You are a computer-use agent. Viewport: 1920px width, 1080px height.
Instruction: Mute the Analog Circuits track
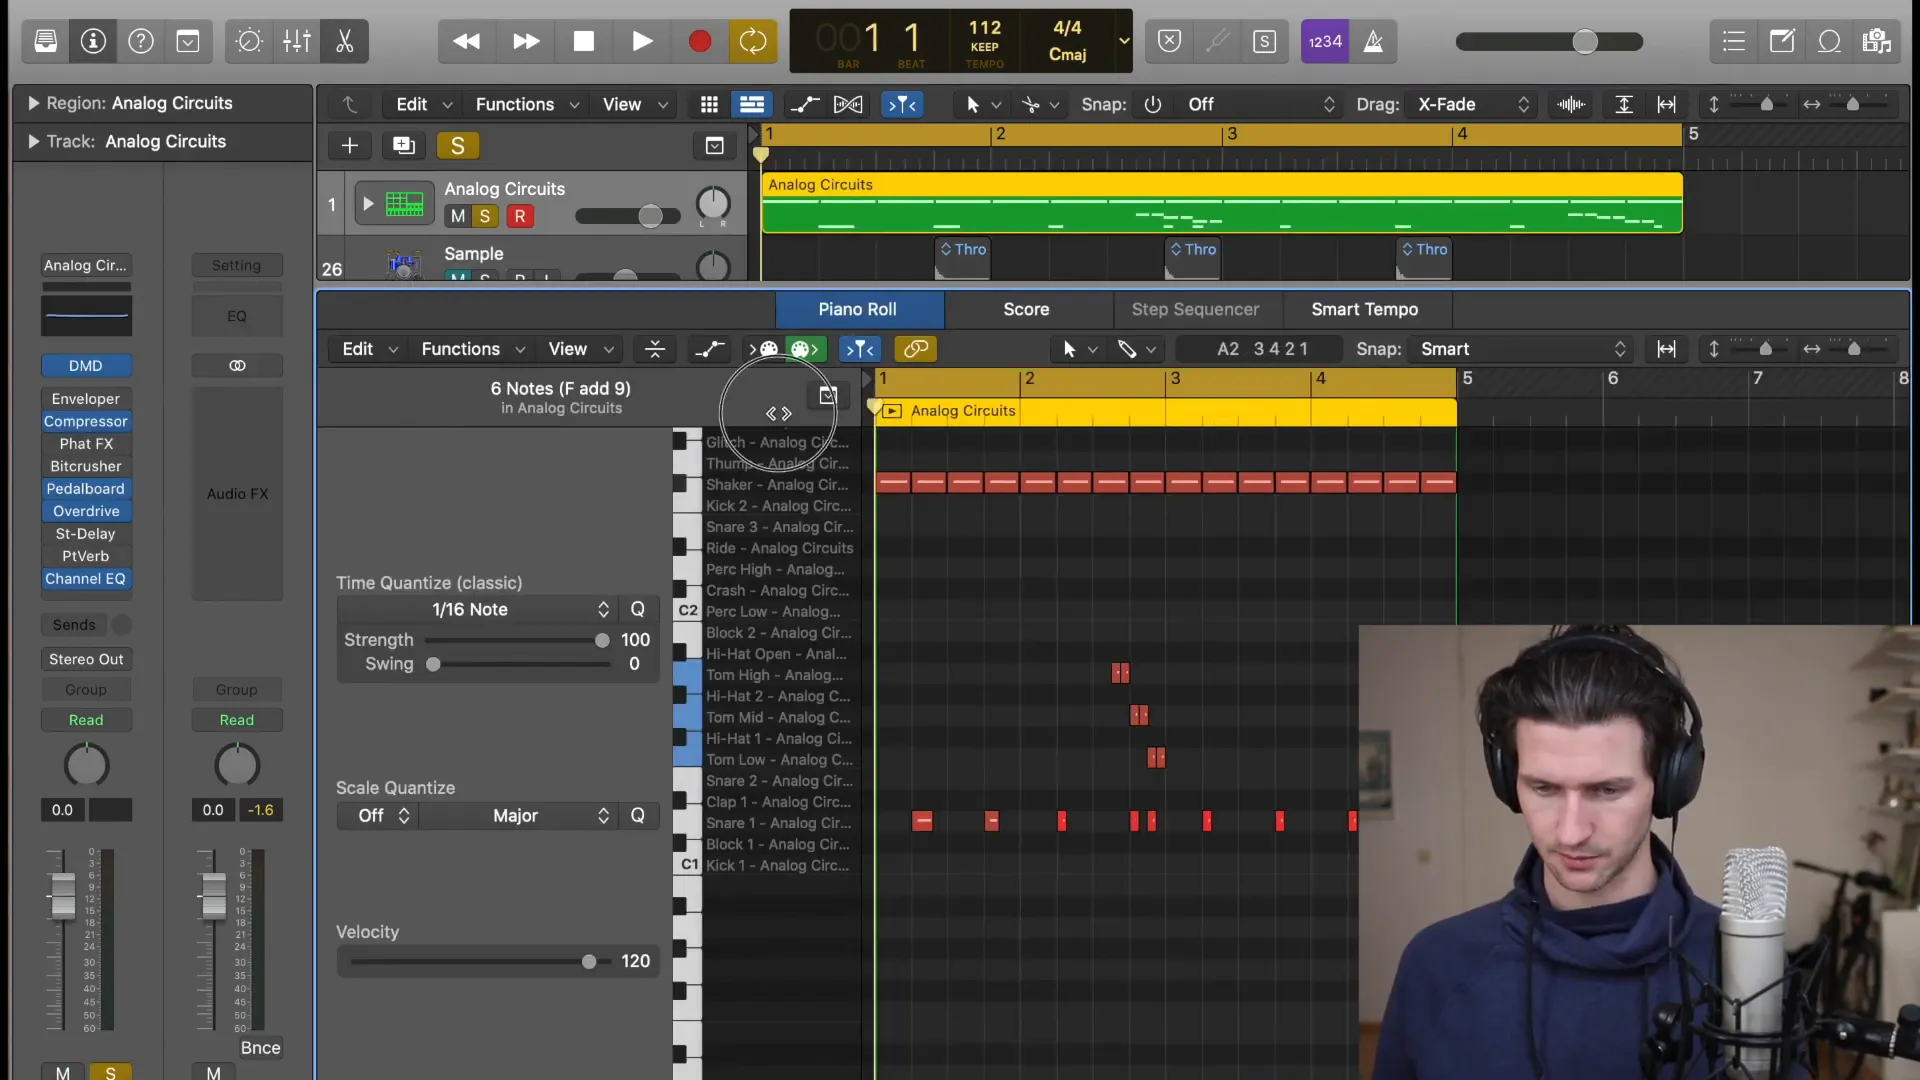click(x=457, y=216)
